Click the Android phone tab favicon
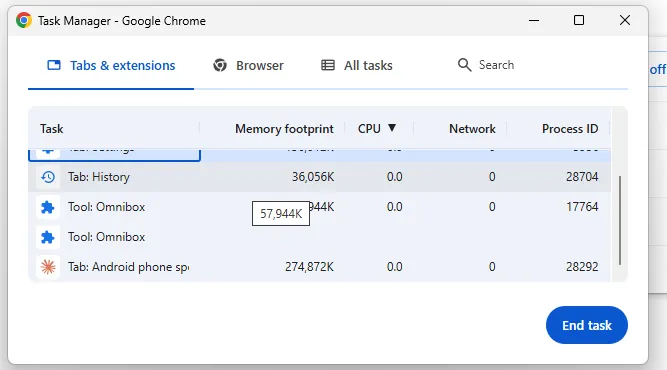Image resolution: width=667 pixels, height=370 pixels. pos(48,267)
